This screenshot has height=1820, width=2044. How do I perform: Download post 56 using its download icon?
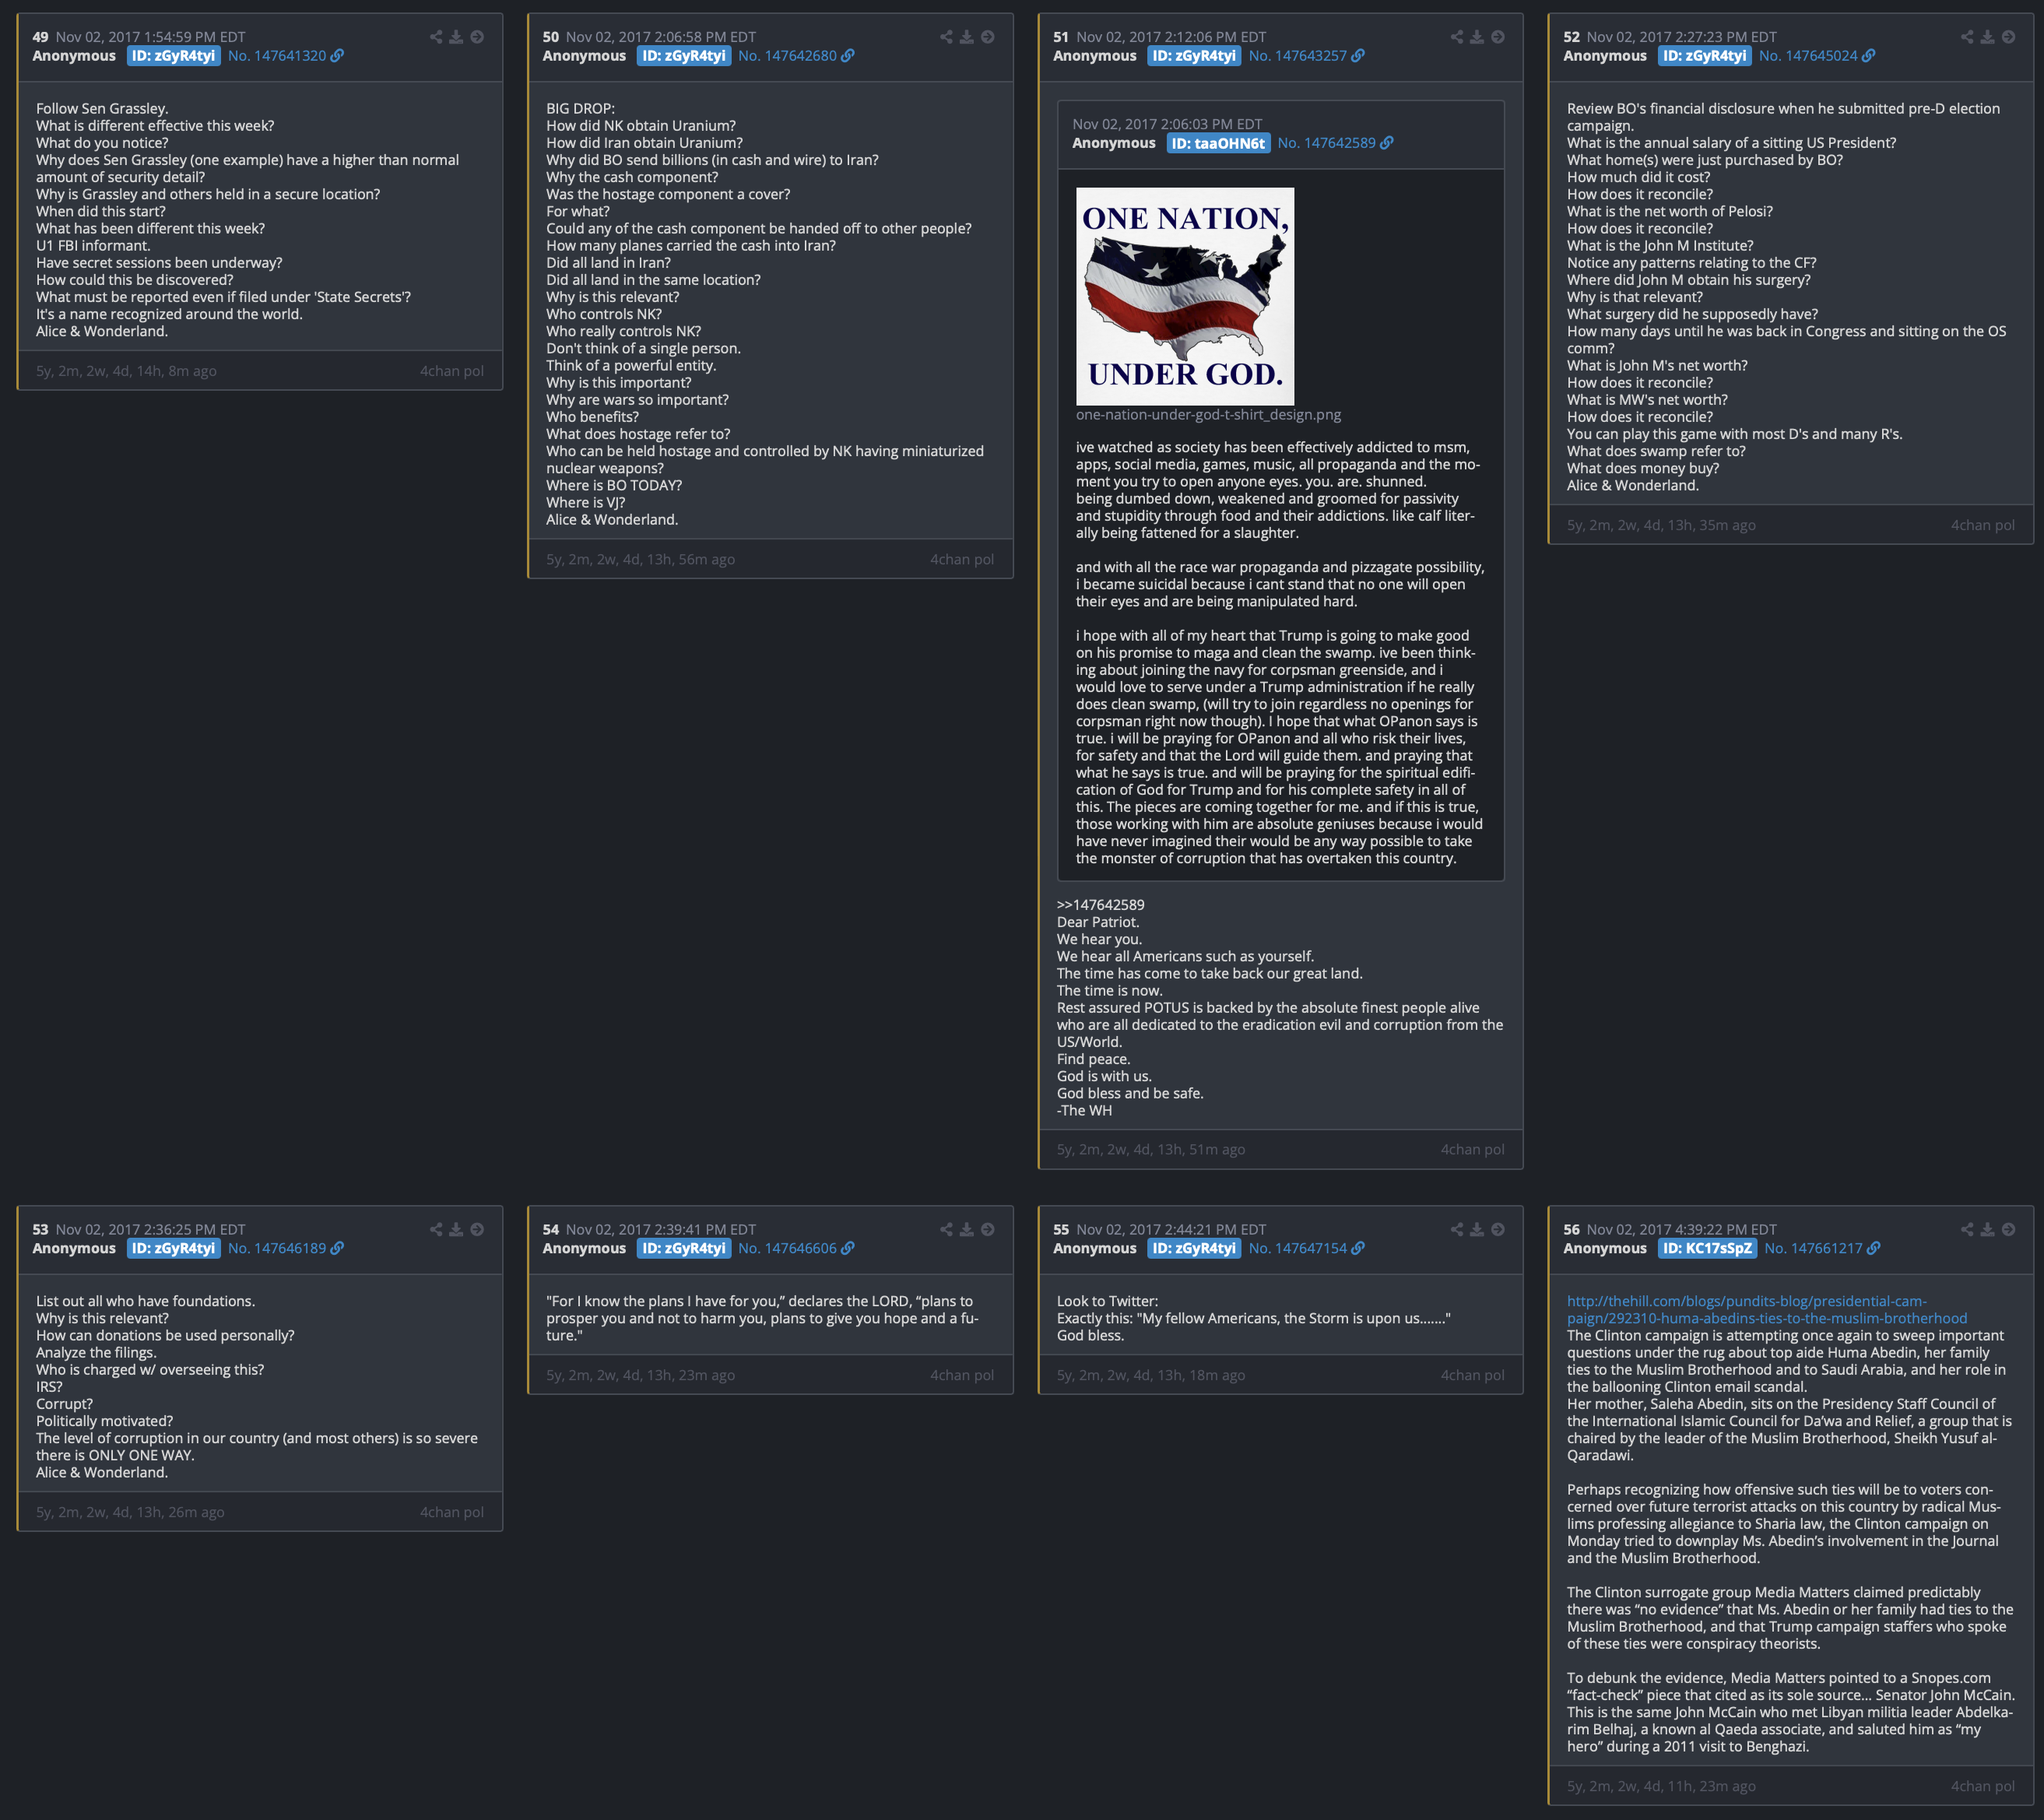point(1987,1229)
